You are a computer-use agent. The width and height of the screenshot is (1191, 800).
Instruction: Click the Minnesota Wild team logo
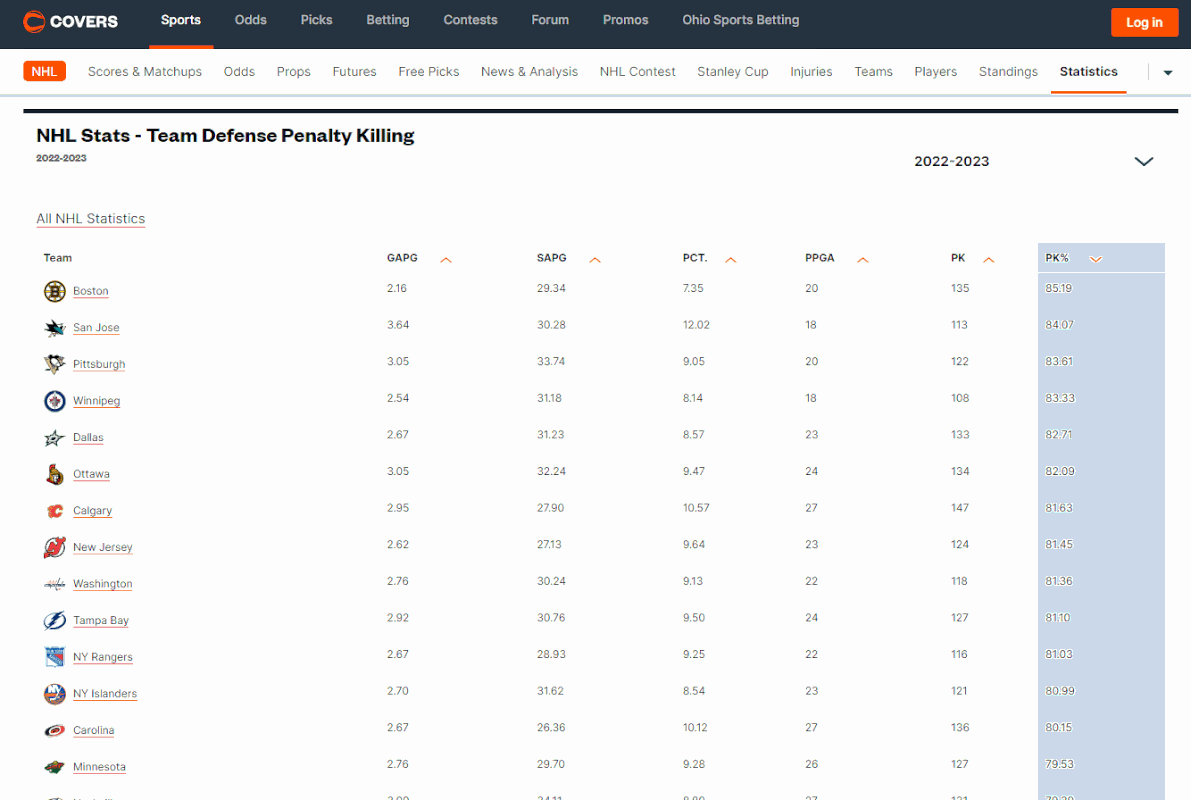(55, 767)
